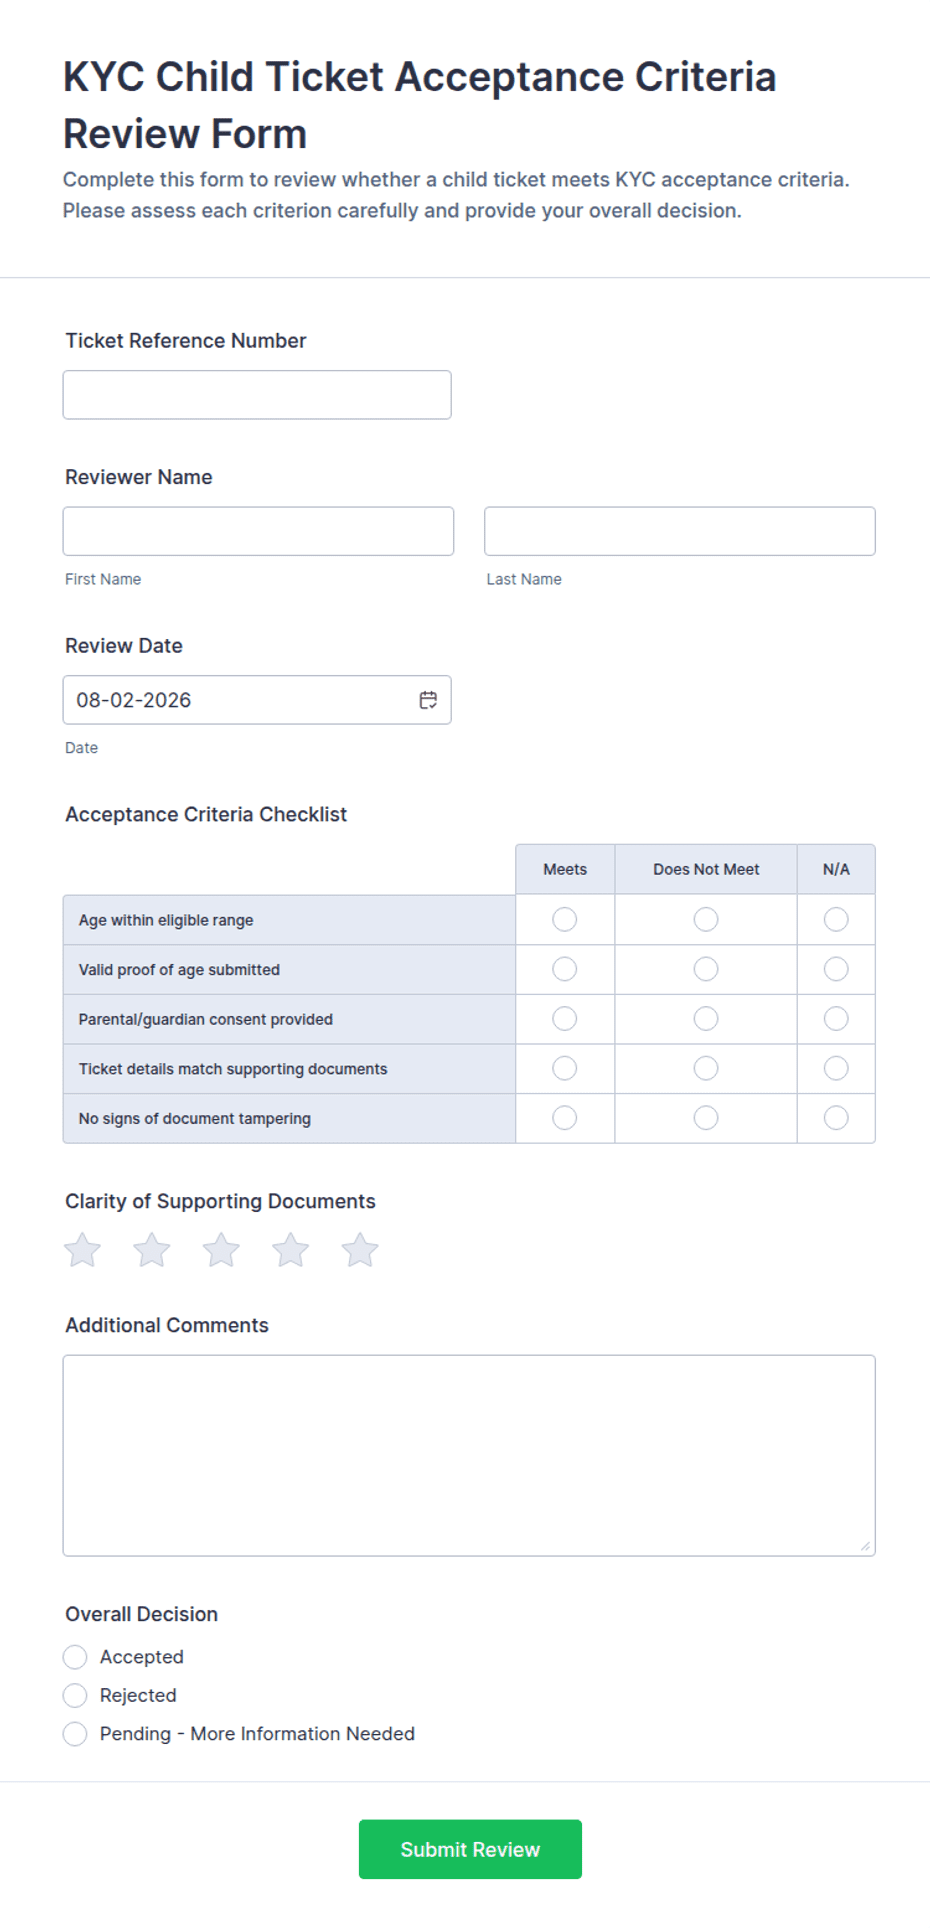Mark 'Valid proof of age submitted' as Does Not Meet
The image size is (930, 1928).
(706, 969)
